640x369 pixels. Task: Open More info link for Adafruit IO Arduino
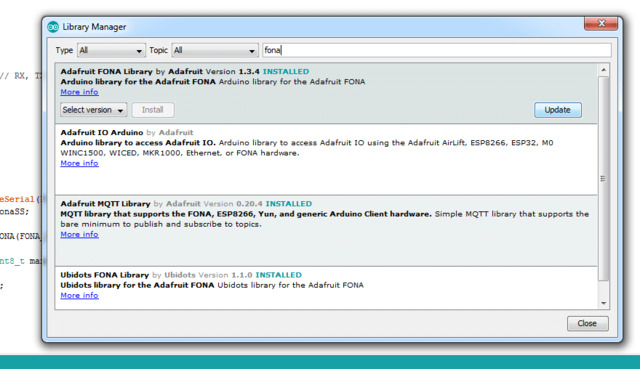tap(79, 163)
